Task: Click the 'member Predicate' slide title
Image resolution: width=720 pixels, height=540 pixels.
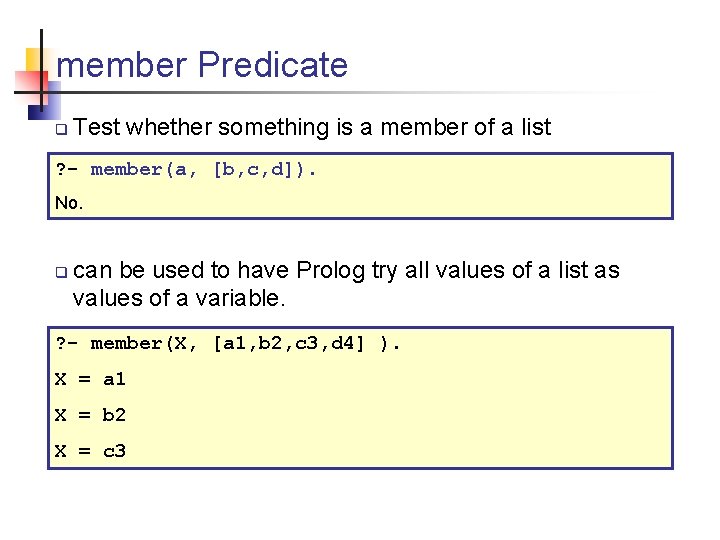Action: pyautogui.click(x=202, y=65)
